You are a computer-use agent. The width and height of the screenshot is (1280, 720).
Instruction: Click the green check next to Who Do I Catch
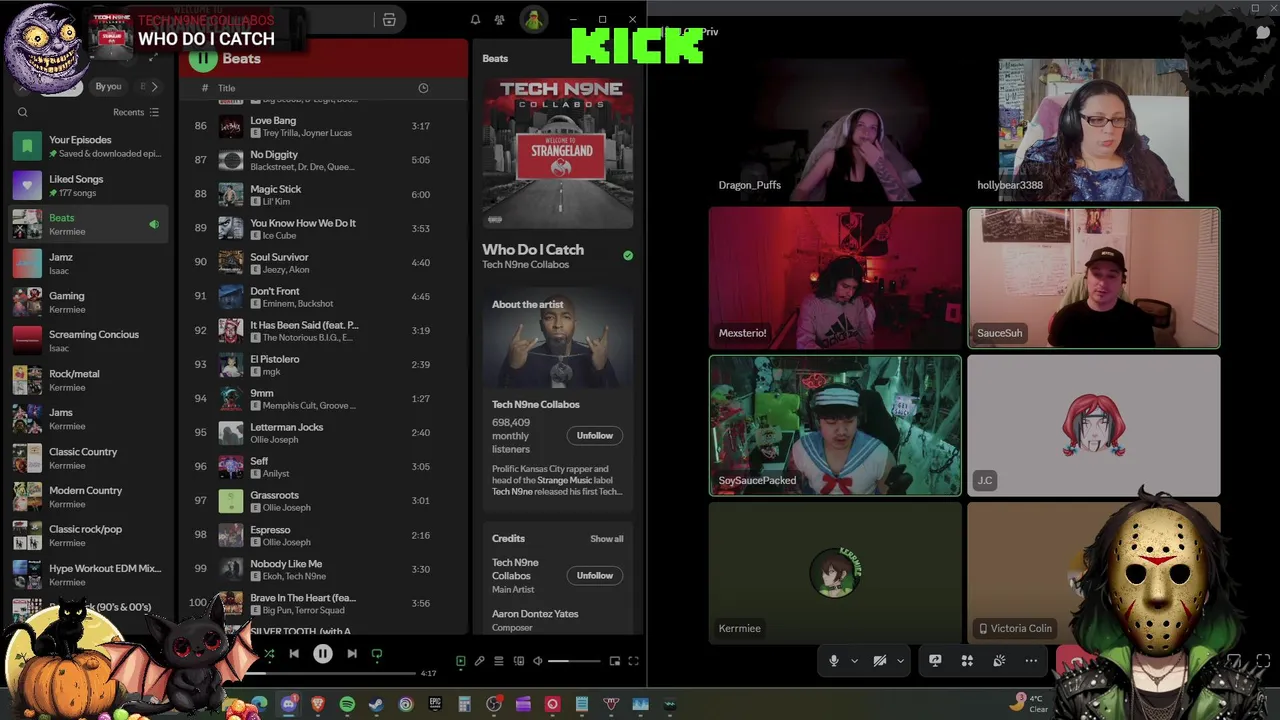click(628, 256)
